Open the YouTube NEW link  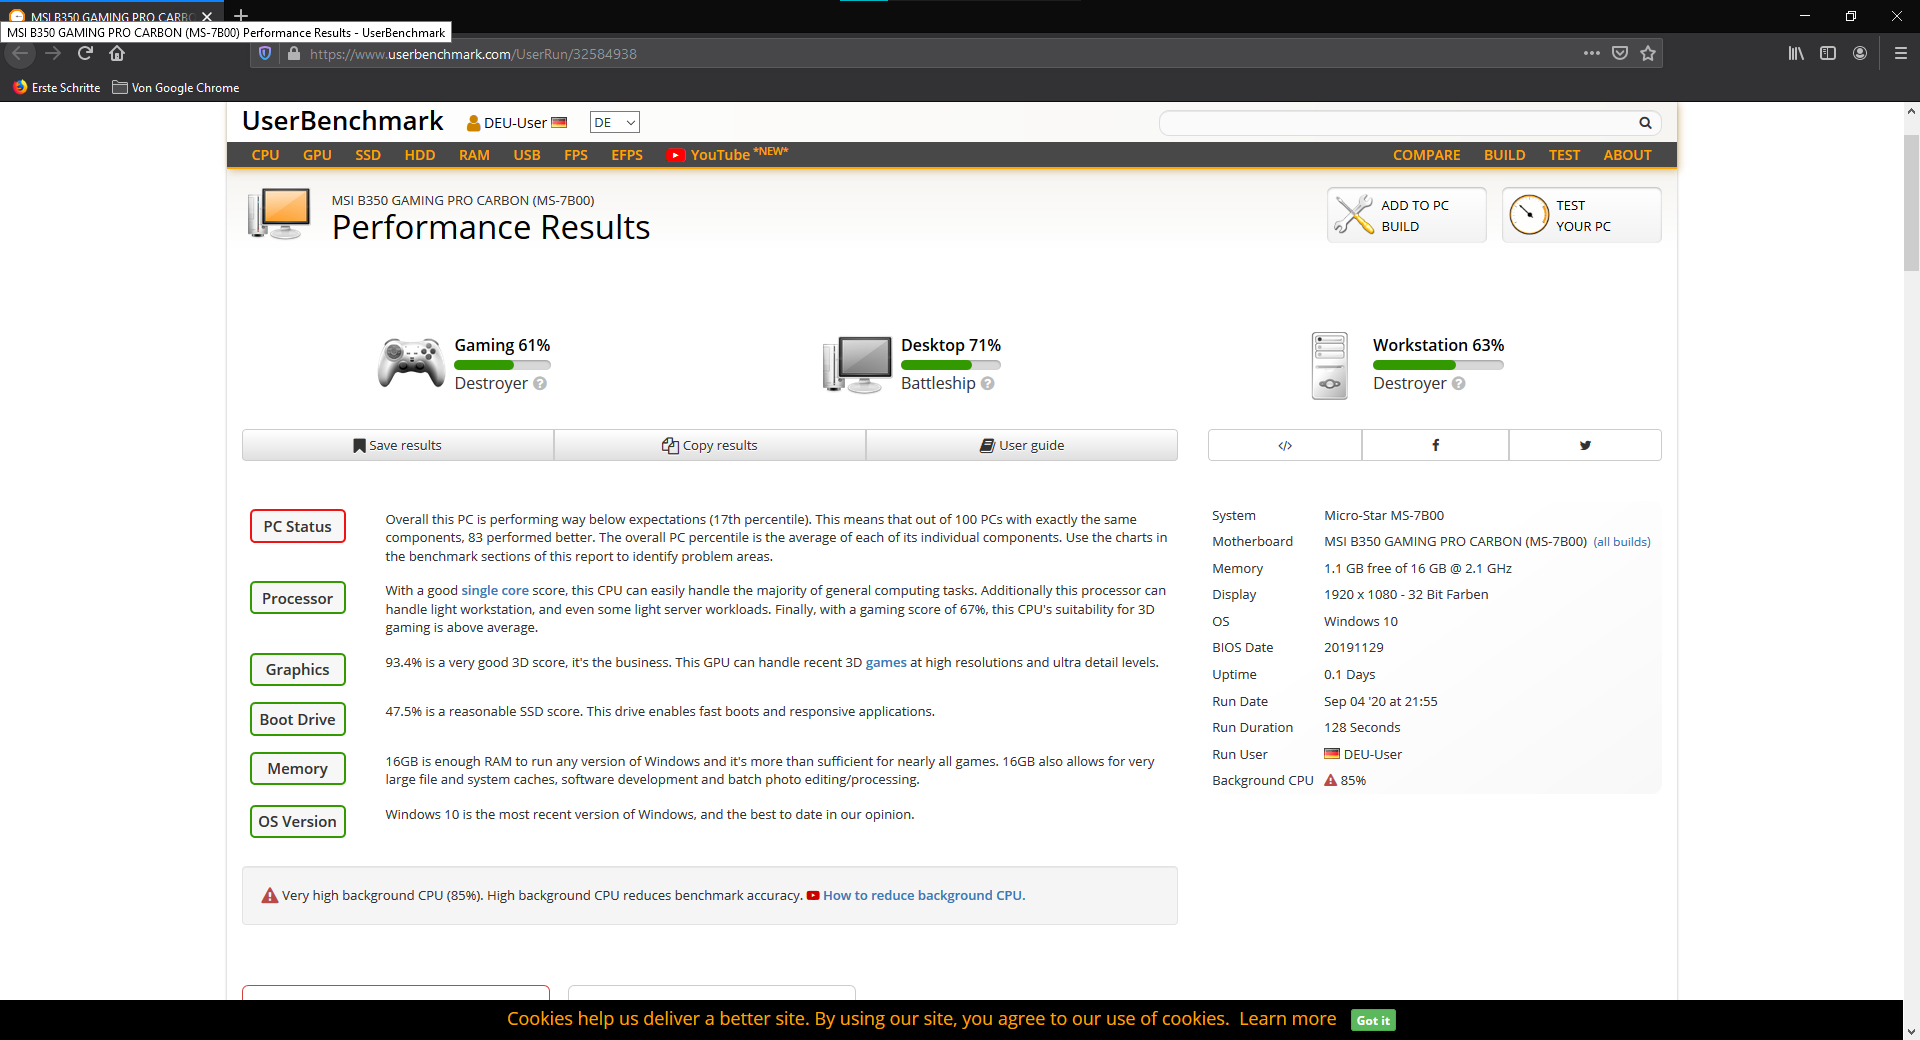(x=728, y=154)
